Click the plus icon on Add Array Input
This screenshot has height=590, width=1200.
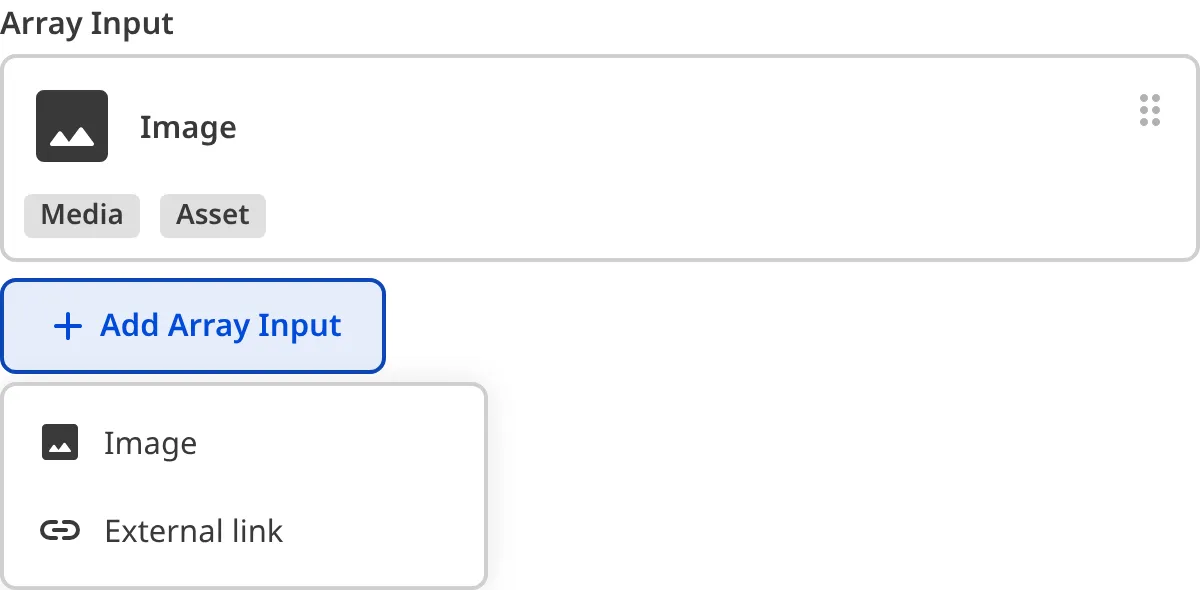67,326
